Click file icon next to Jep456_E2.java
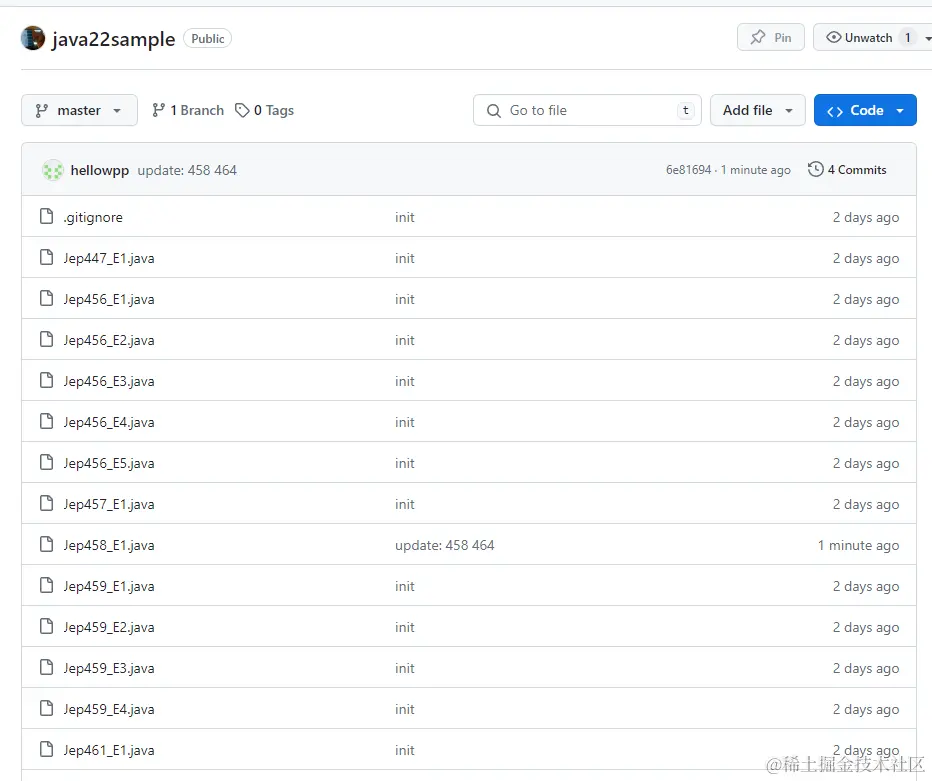932x781 pixels. 46,339
